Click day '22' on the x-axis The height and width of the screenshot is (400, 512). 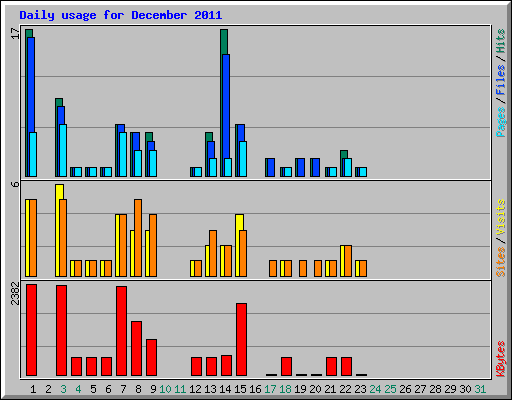345,389
